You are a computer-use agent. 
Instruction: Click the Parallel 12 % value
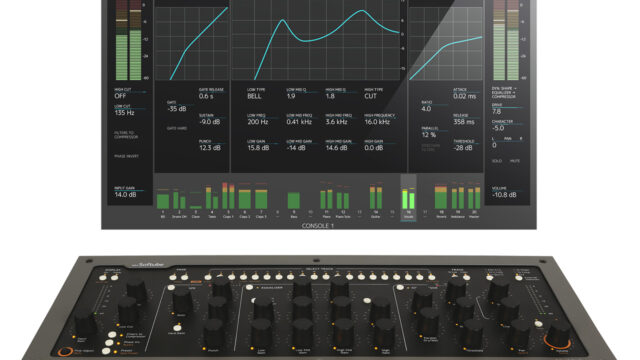(x=429, y=135)
